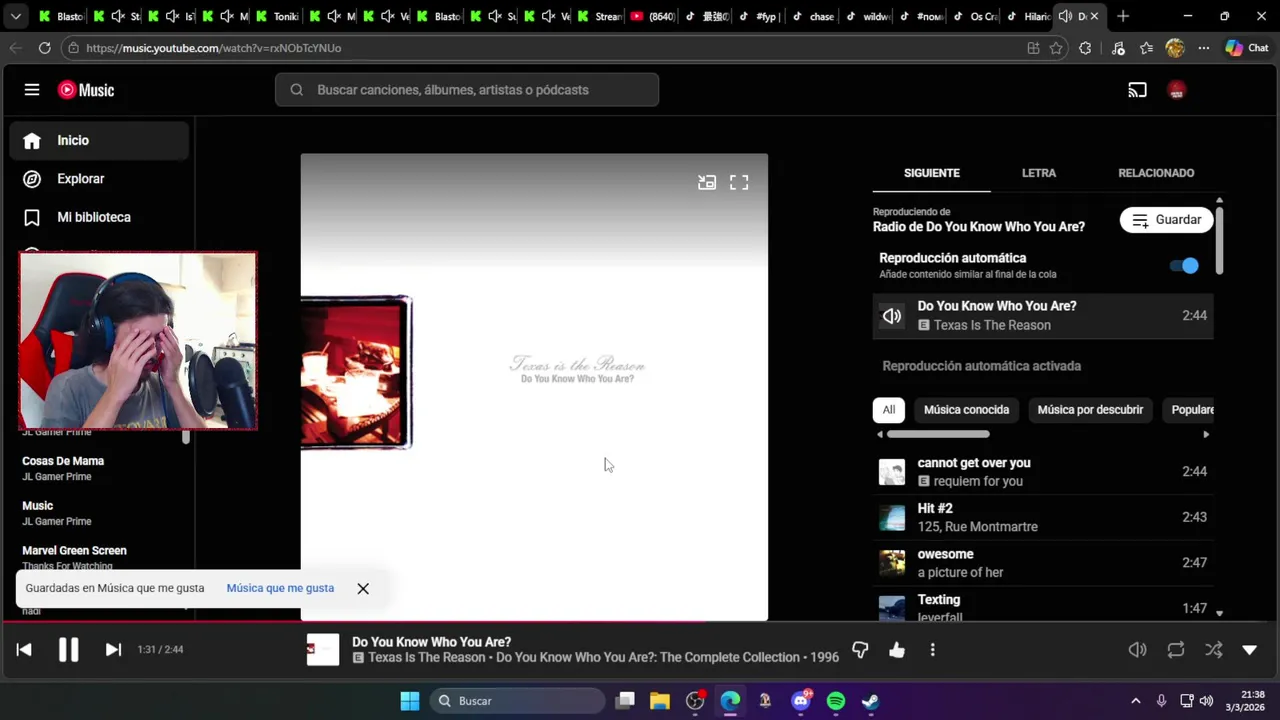Open the hamburger guide menu
This screenshot has height=720, width=1280.
click(x=32, y=90)
